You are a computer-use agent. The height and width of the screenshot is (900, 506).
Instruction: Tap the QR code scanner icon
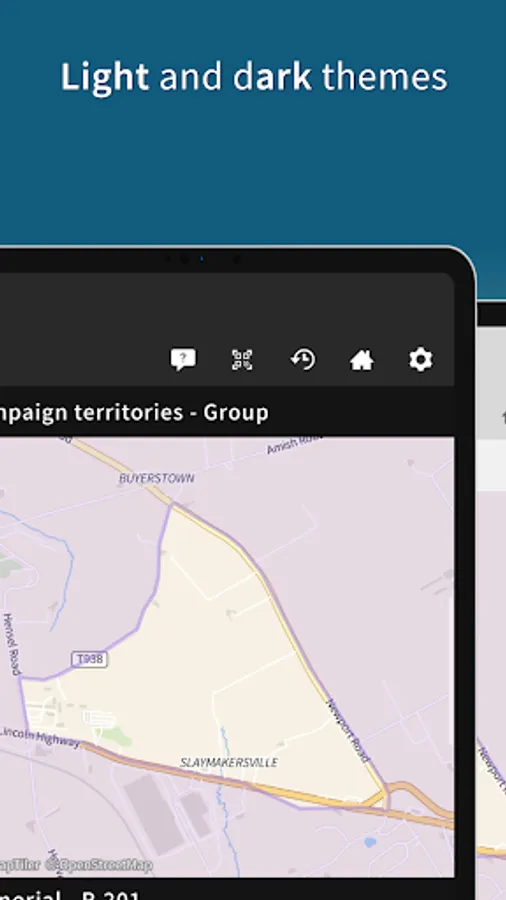tap(242, 360)
